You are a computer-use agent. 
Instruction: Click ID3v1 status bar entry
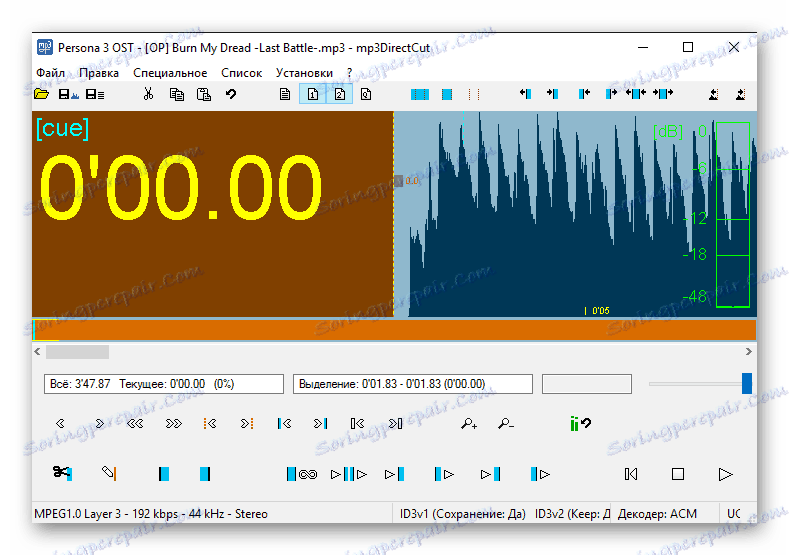(x=462, y=514)
